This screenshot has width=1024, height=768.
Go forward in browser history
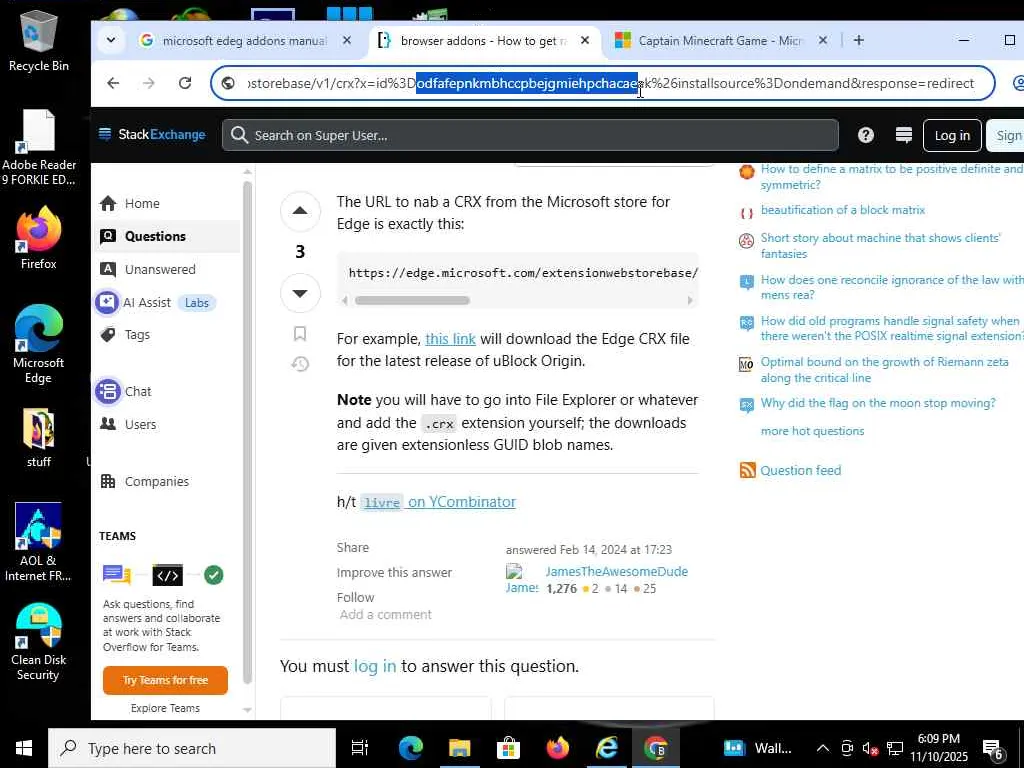point(149,83)
